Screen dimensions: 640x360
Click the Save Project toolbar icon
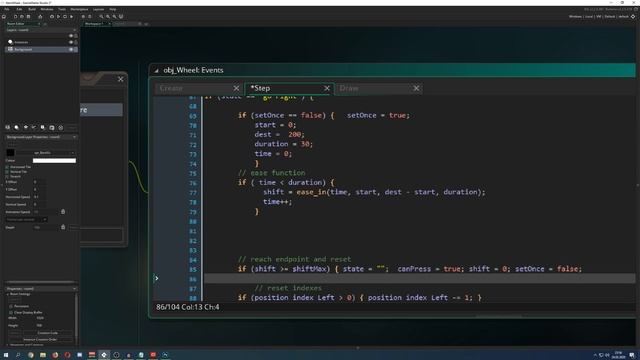tap(29, 17)
